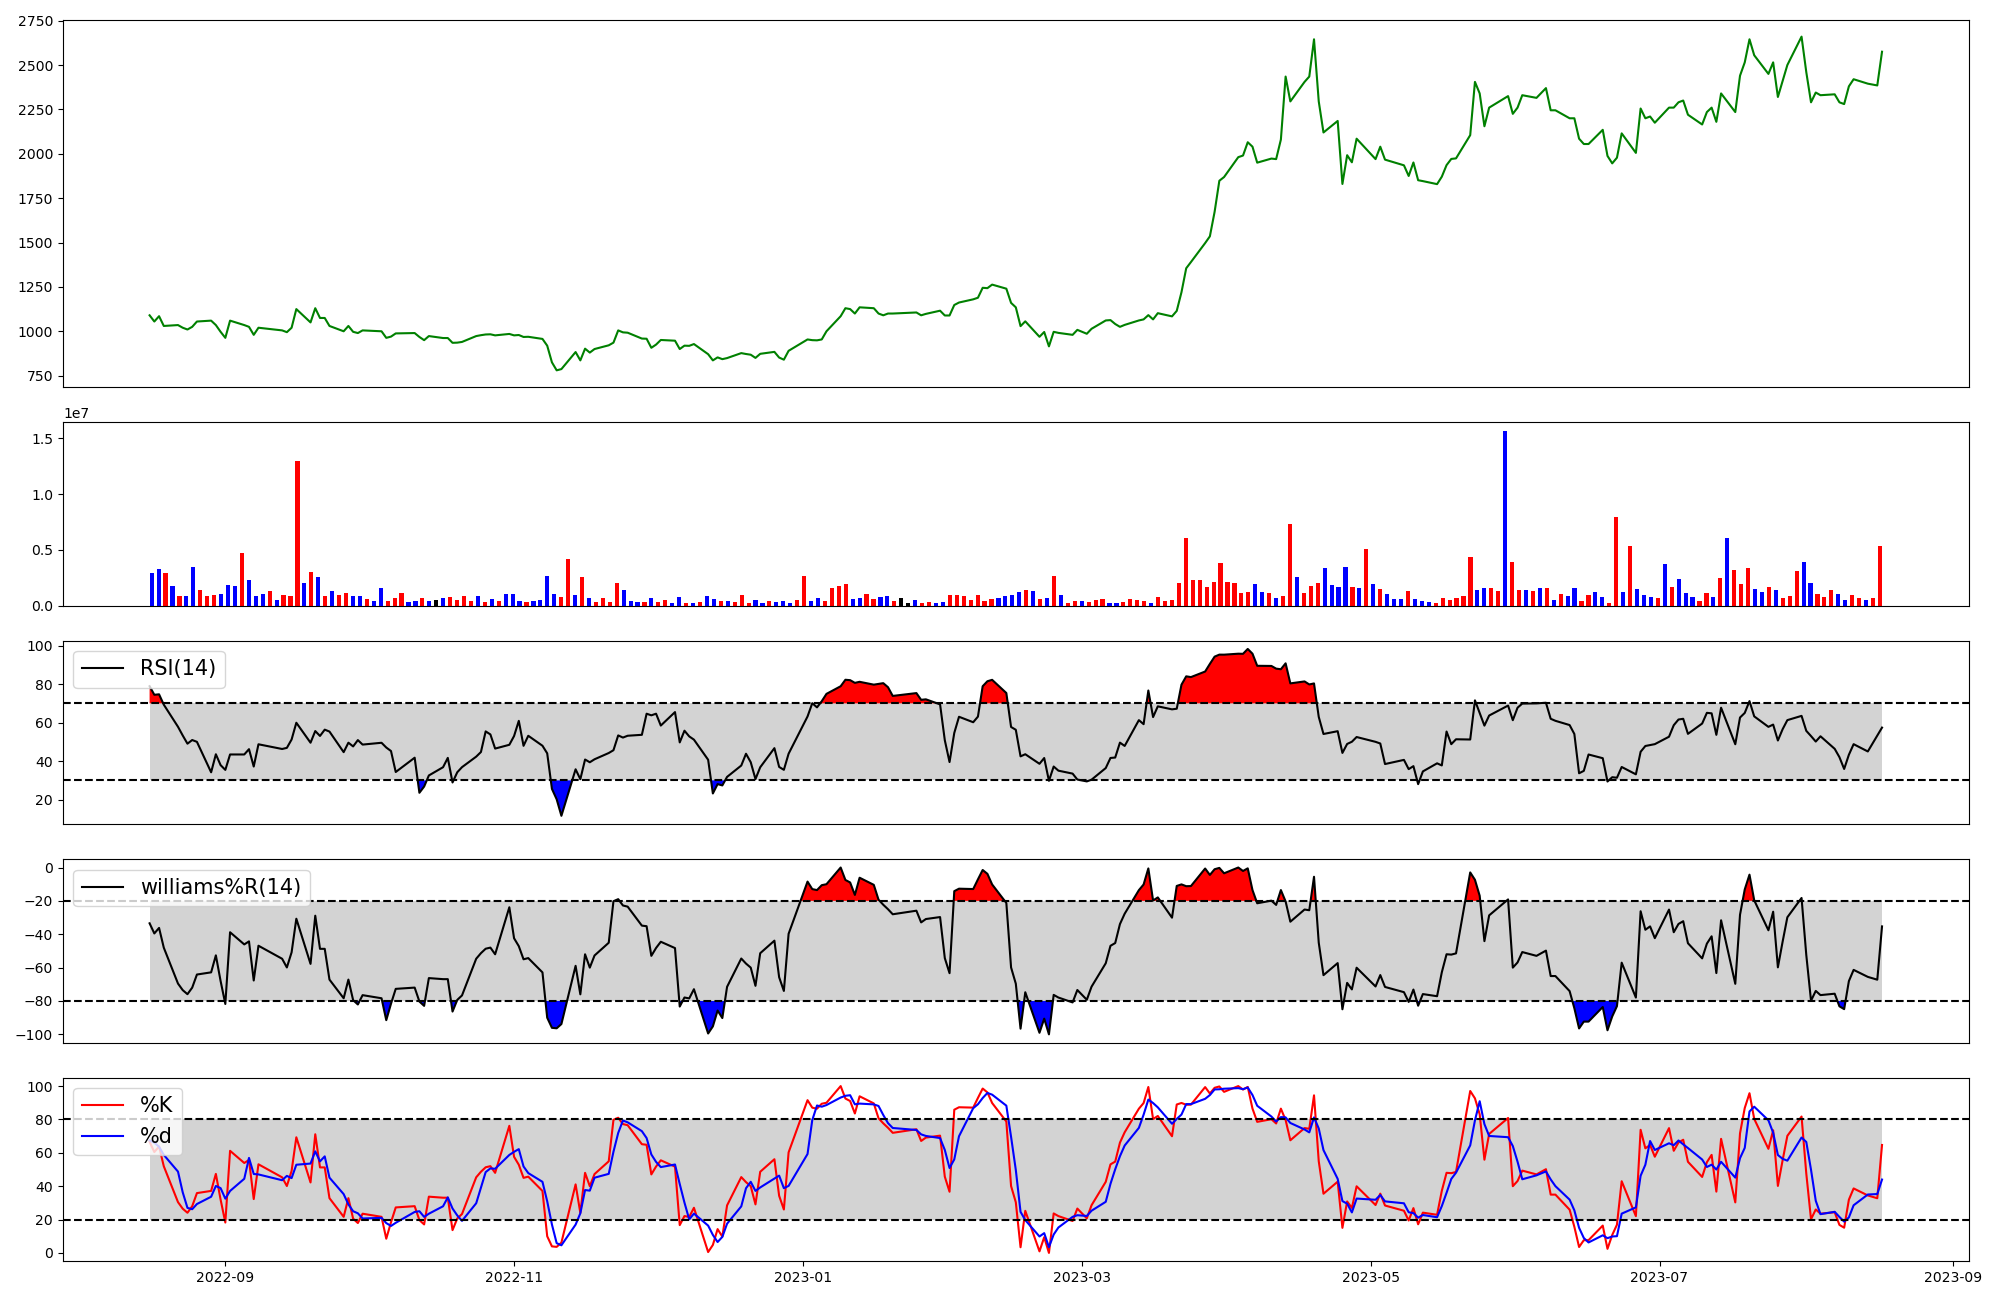This screenshot has height=1300, width=2000.
Task: Click the 2023-01 x-axis date label
Action: [802, 1277]
